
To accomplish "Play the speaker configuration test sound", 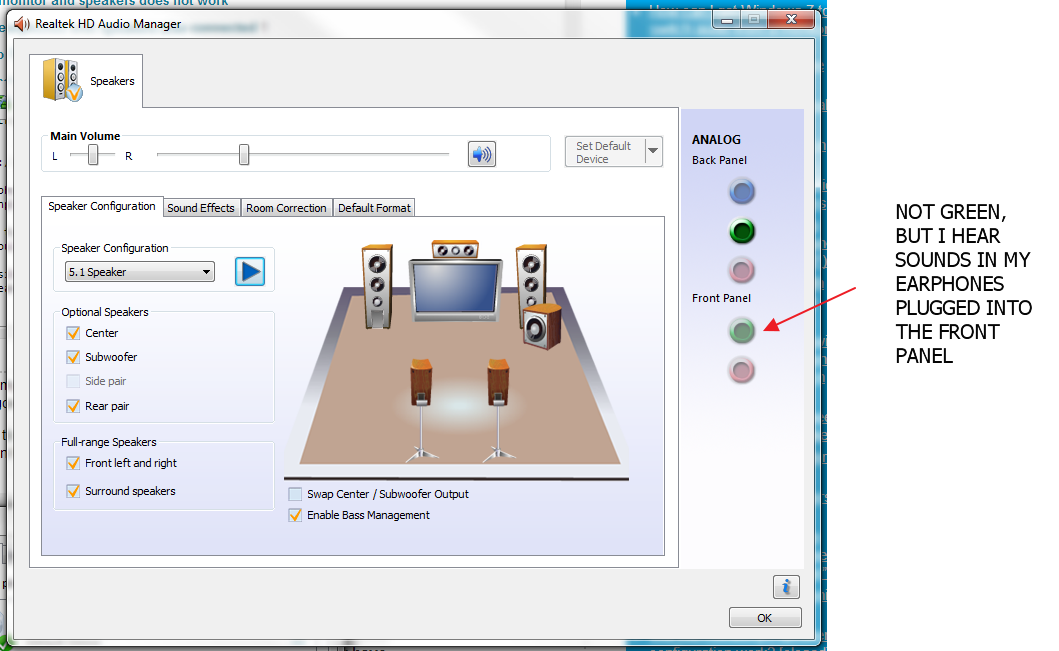I will click(x=250, y=271).
